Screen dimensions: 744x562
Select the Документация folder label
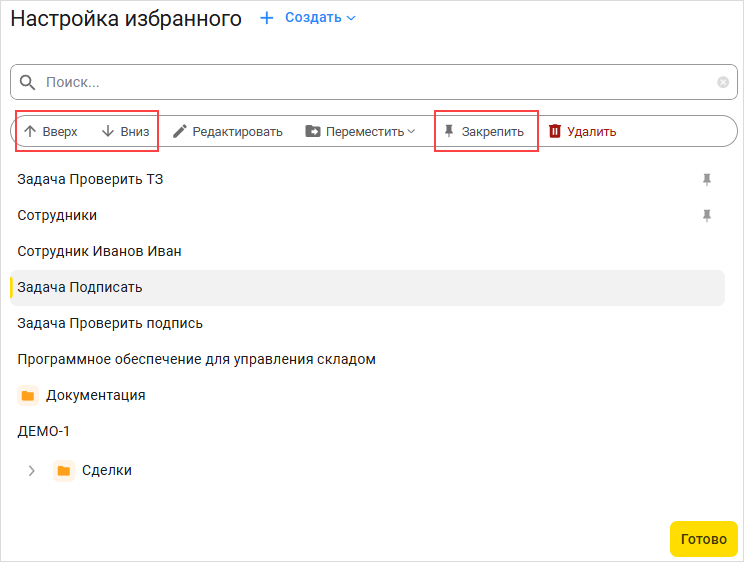tap(95, 395)
